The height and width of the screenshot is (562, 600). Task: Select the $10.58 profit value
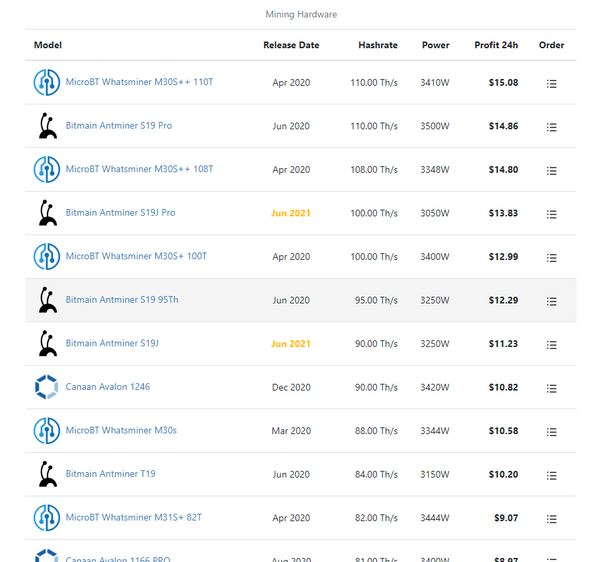[x=503, y=431]
